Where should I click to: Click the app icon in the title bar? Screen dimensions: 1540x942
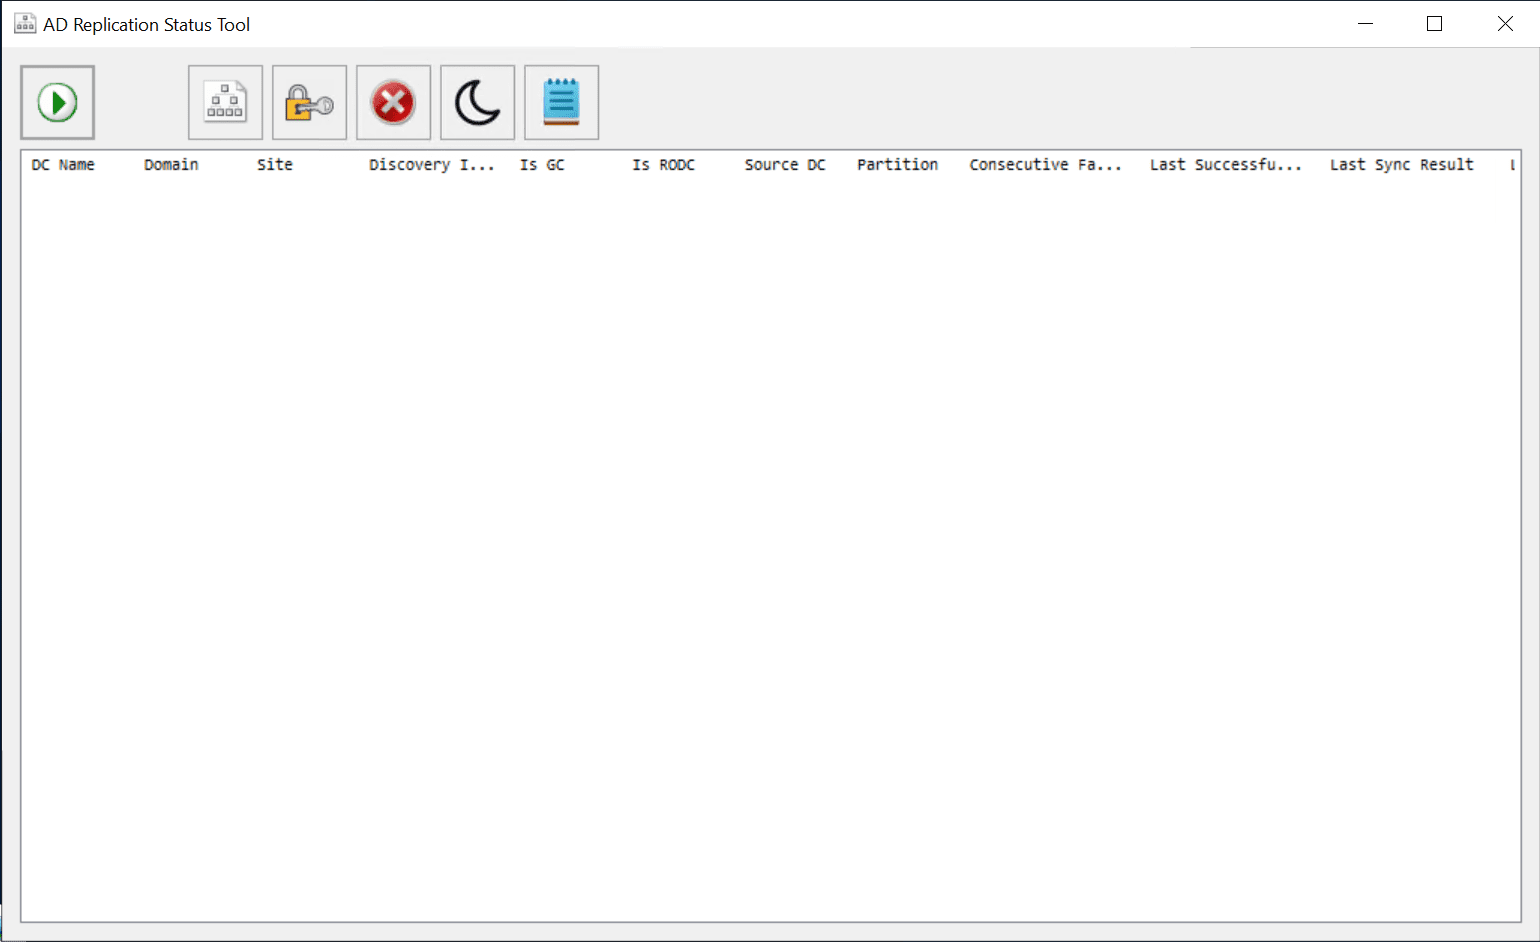click(25, 24)
